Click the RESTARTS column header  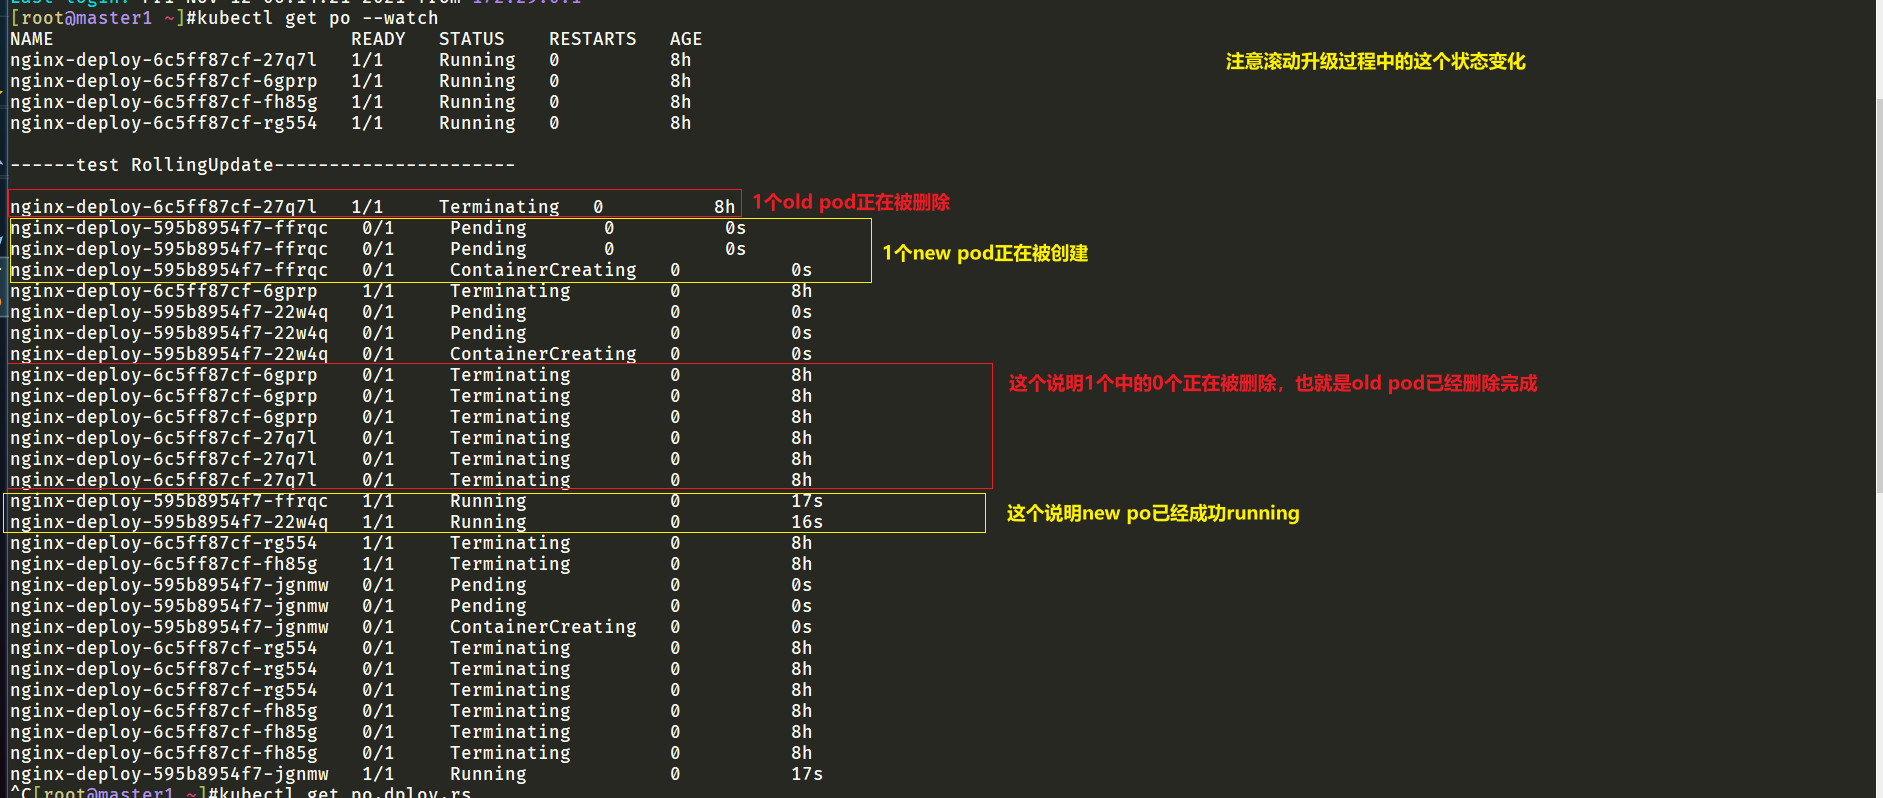pyautogui.click(x=592, y=39)
